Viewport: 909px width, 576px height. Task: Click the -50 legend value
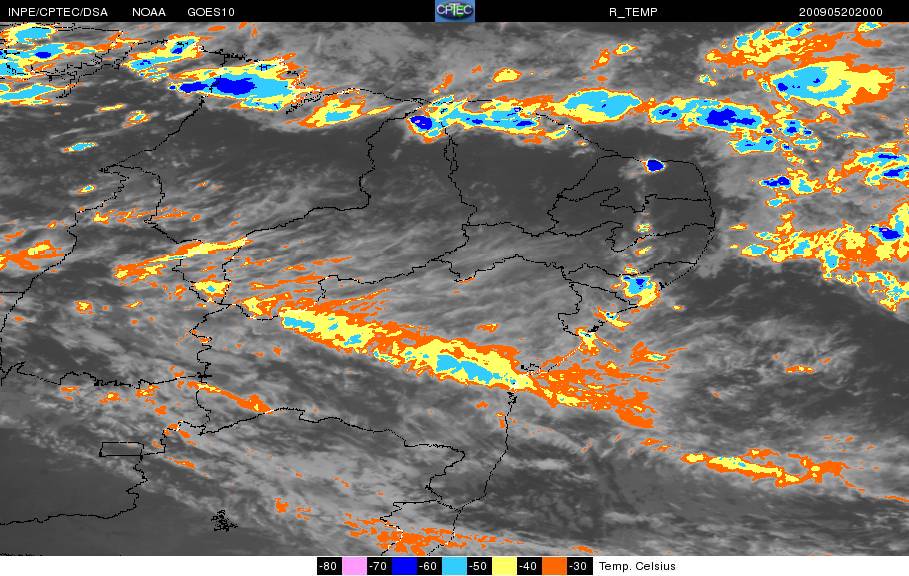(x=479, y=566)
